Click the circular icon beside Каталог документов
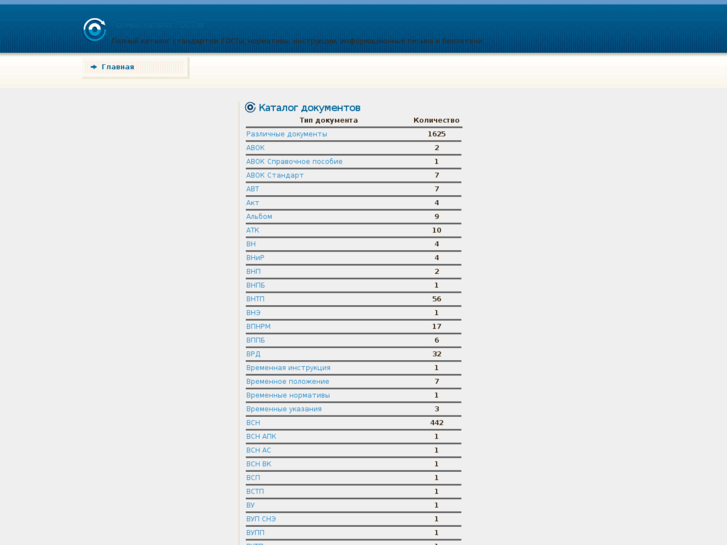Viewport: 727px width, 545px height. (x=250, y=107)
